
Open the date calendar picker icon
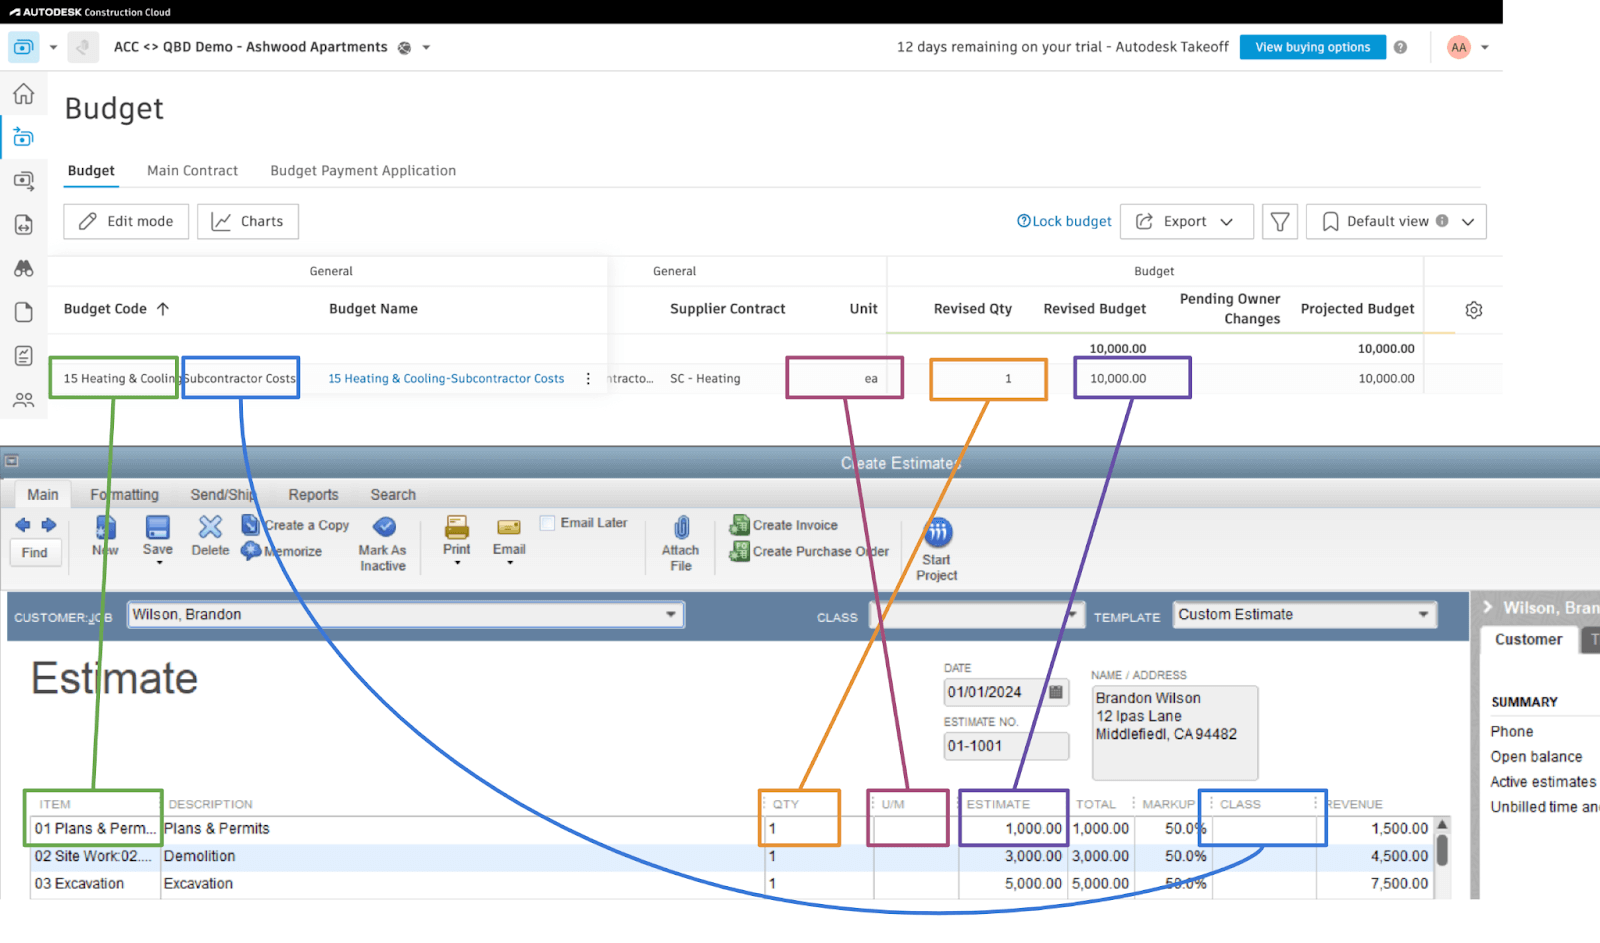coord(1056,692)
